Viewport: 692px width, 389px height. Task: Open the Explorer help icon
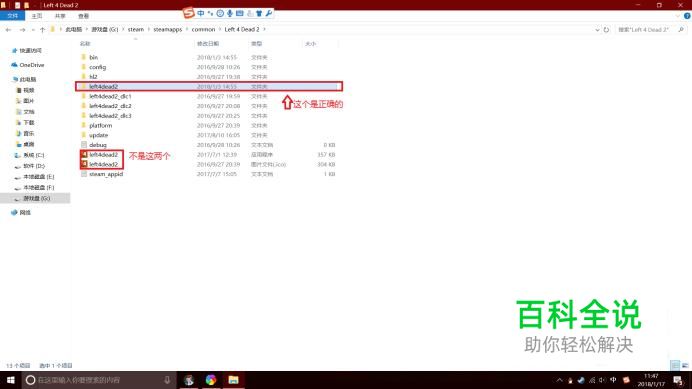(687, 16)
